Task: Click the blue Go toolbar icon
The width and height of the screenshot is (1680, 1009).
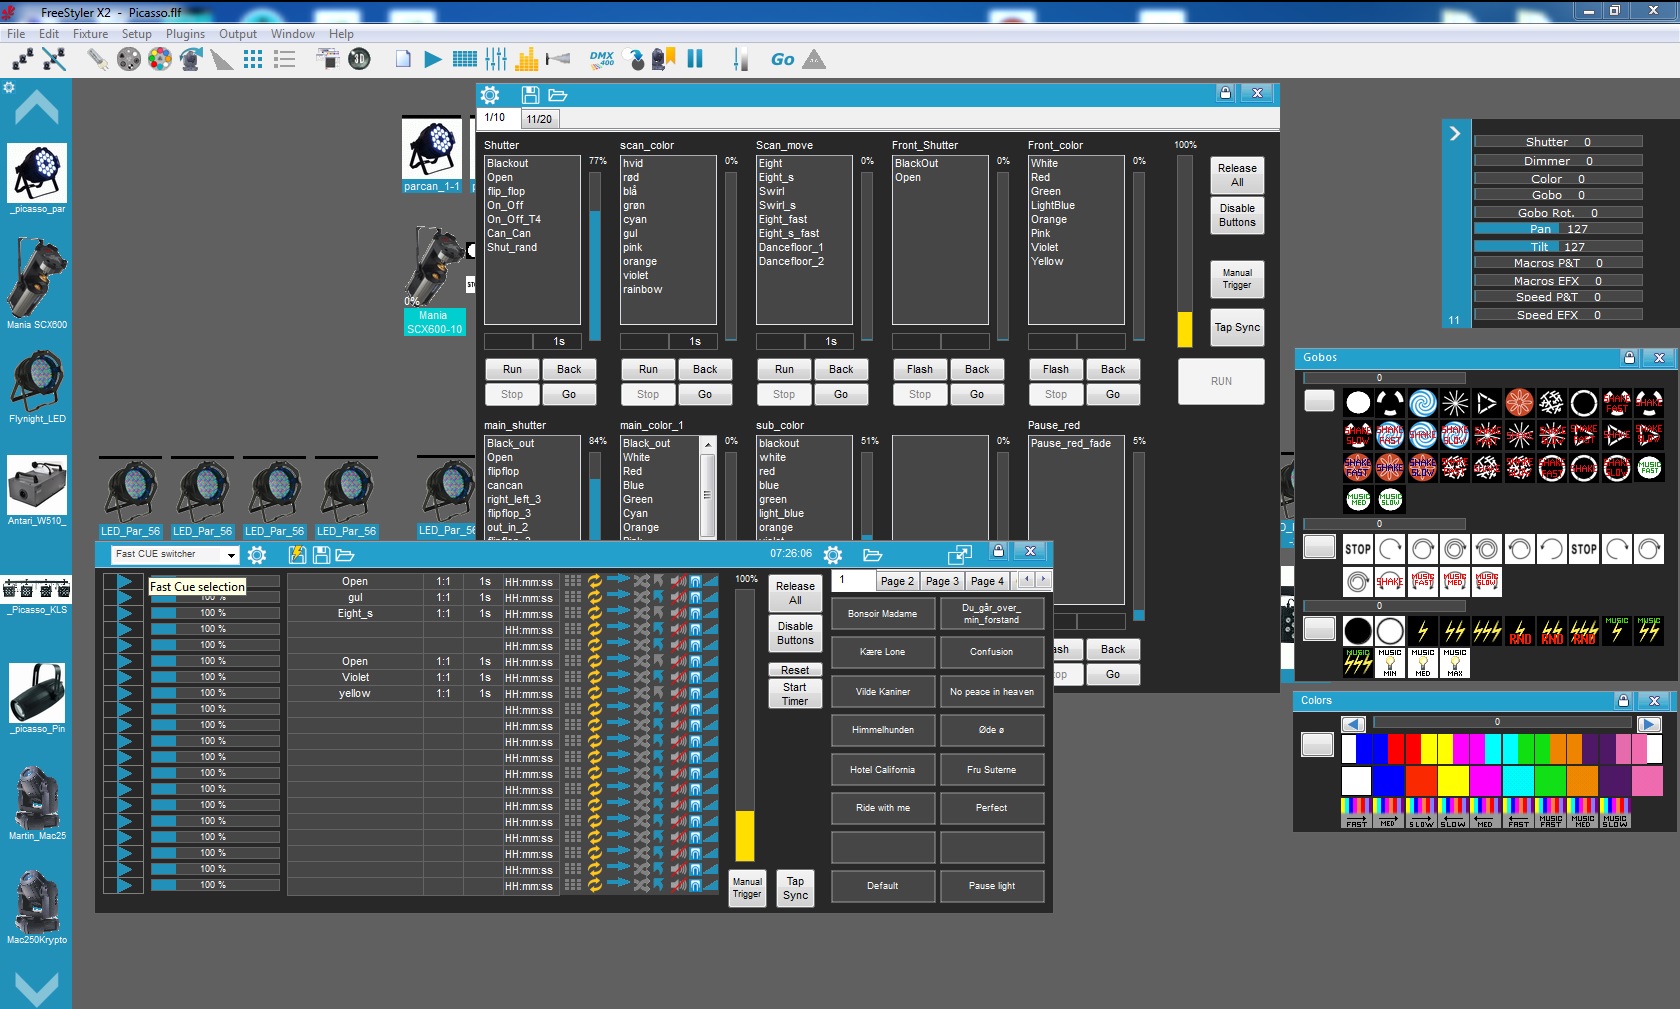Action: pyautogui.click(x=782, y=60)
